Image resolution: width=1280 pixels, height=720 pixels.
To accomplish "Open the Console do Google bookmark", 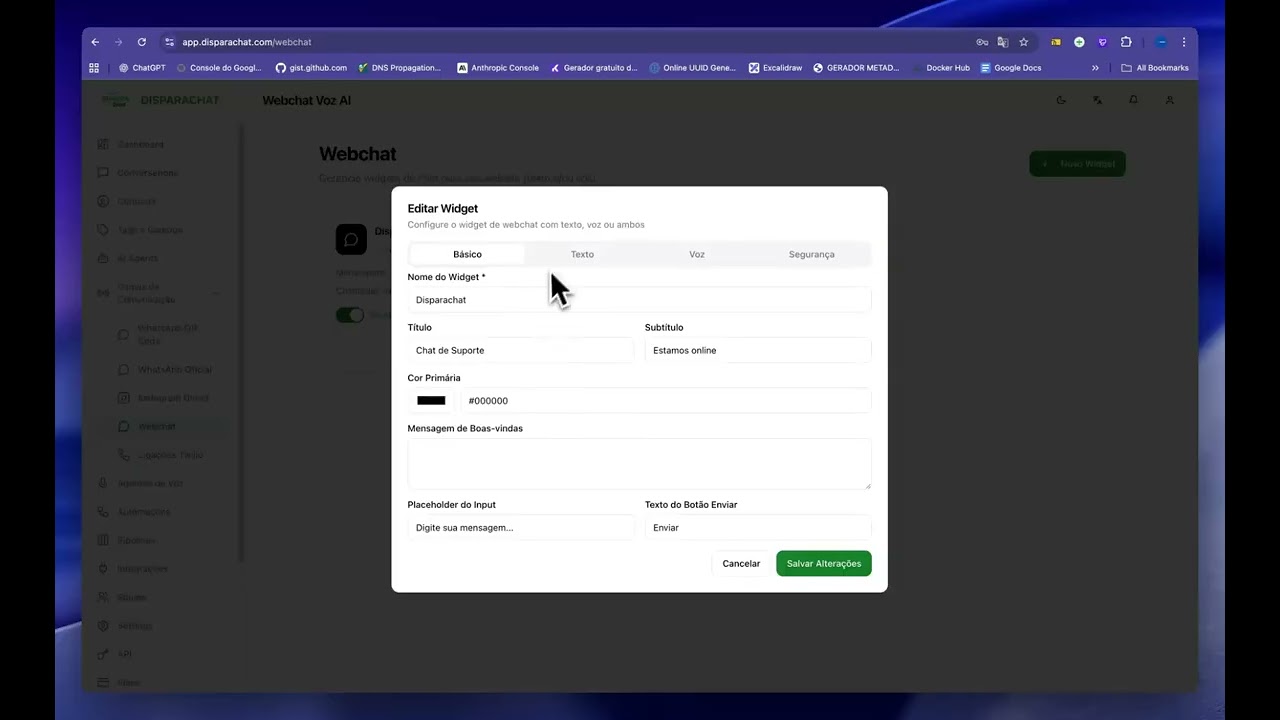I will coord(219,68).
